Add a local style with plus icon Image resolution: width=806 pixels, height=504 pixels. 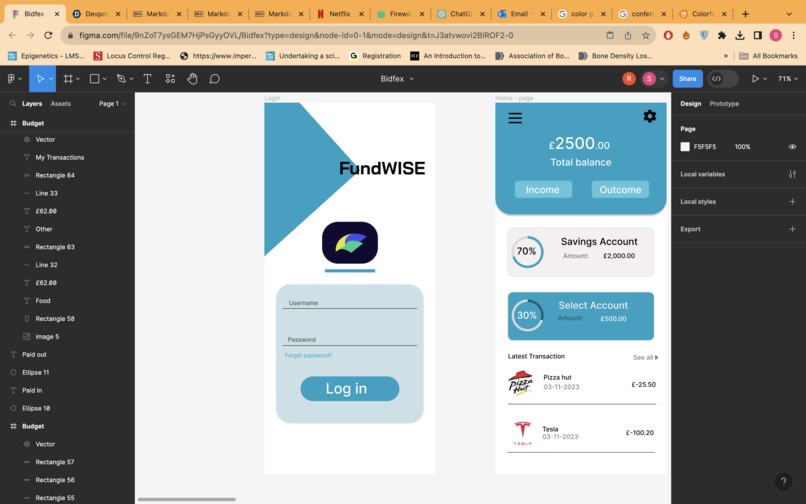coord(792,202)
